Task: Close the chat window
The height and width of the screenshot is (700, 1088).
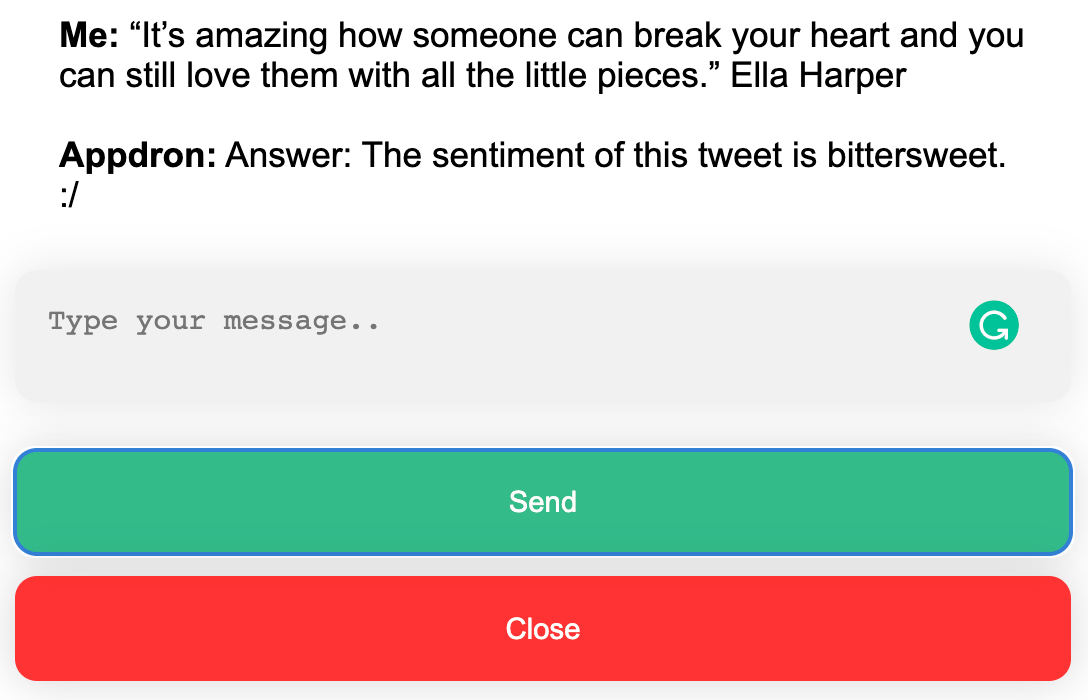Action: click(x=543, y=629)
